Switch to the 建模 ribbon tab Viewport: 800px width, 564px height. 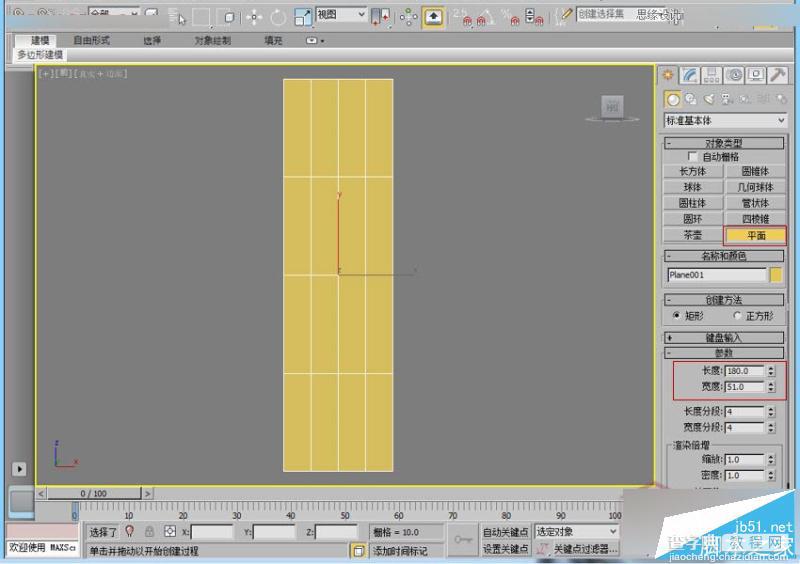point(40,40)
